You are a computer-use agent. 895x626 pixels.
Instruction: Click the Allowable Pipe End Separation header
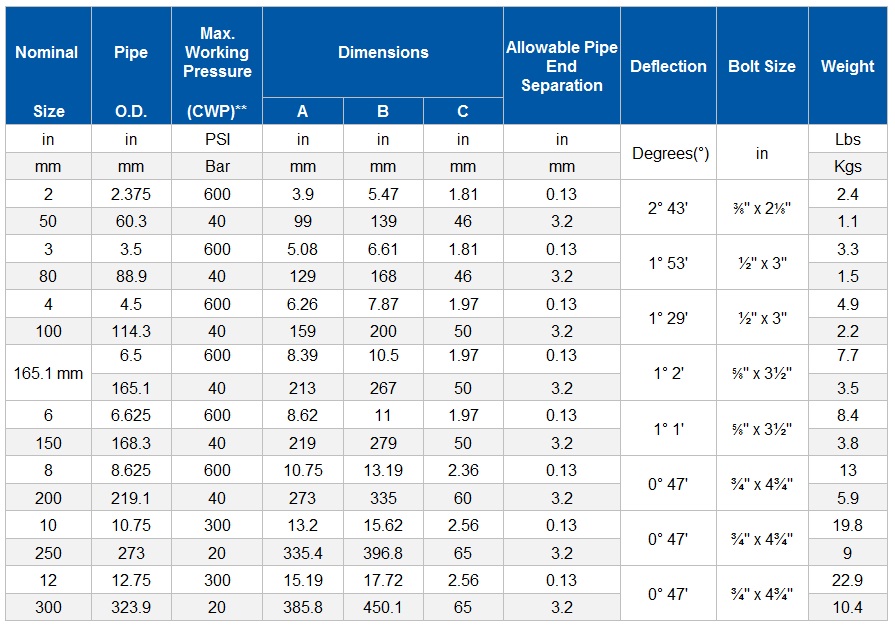pos(562,66)
